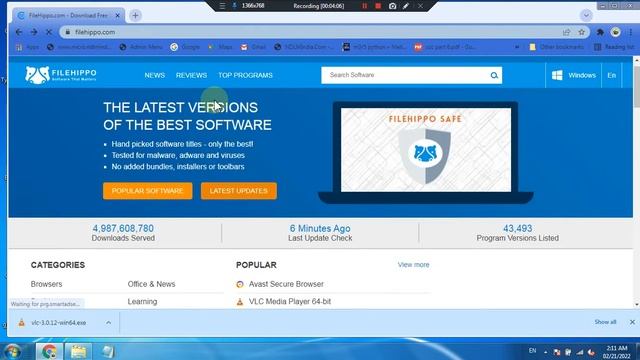Click the page vertical scrollbar
Screen dimensions: 640x360
click(x=636, y=182)
